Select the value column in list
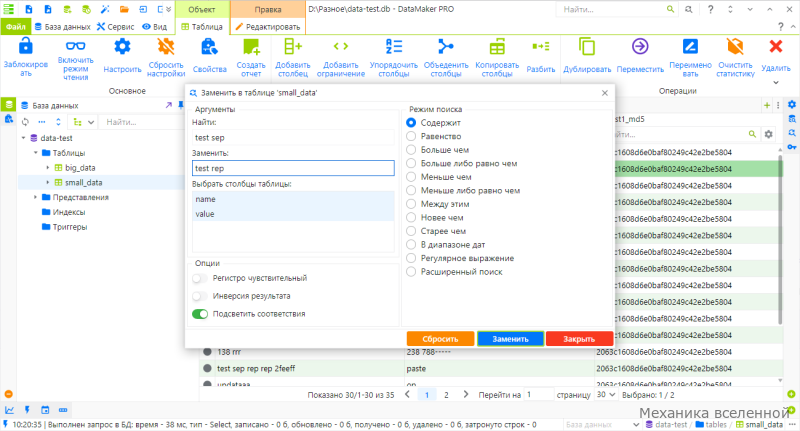Viewport: 800px width, 431px height. (293, 214)
